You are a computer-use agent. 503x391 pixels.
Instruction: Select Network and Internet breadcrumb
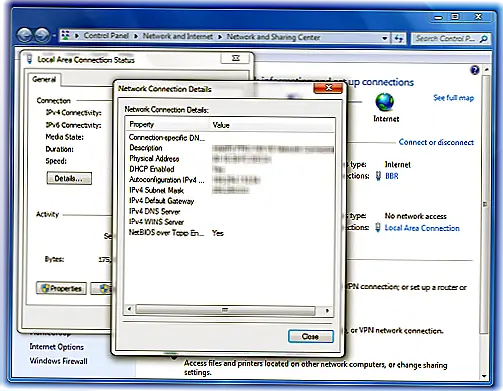(x=178, y=36)
